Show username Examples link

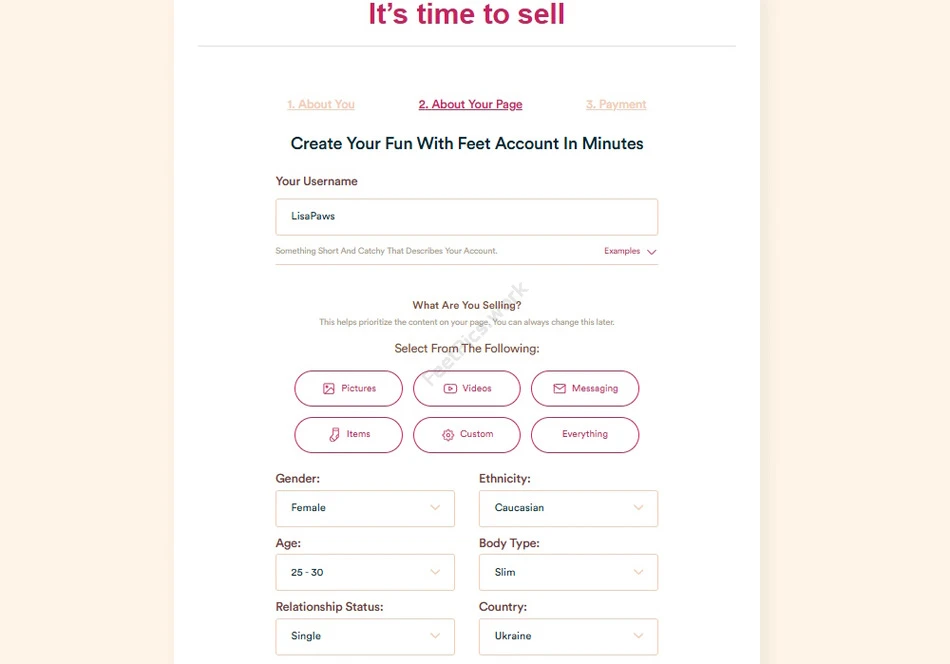622,251
